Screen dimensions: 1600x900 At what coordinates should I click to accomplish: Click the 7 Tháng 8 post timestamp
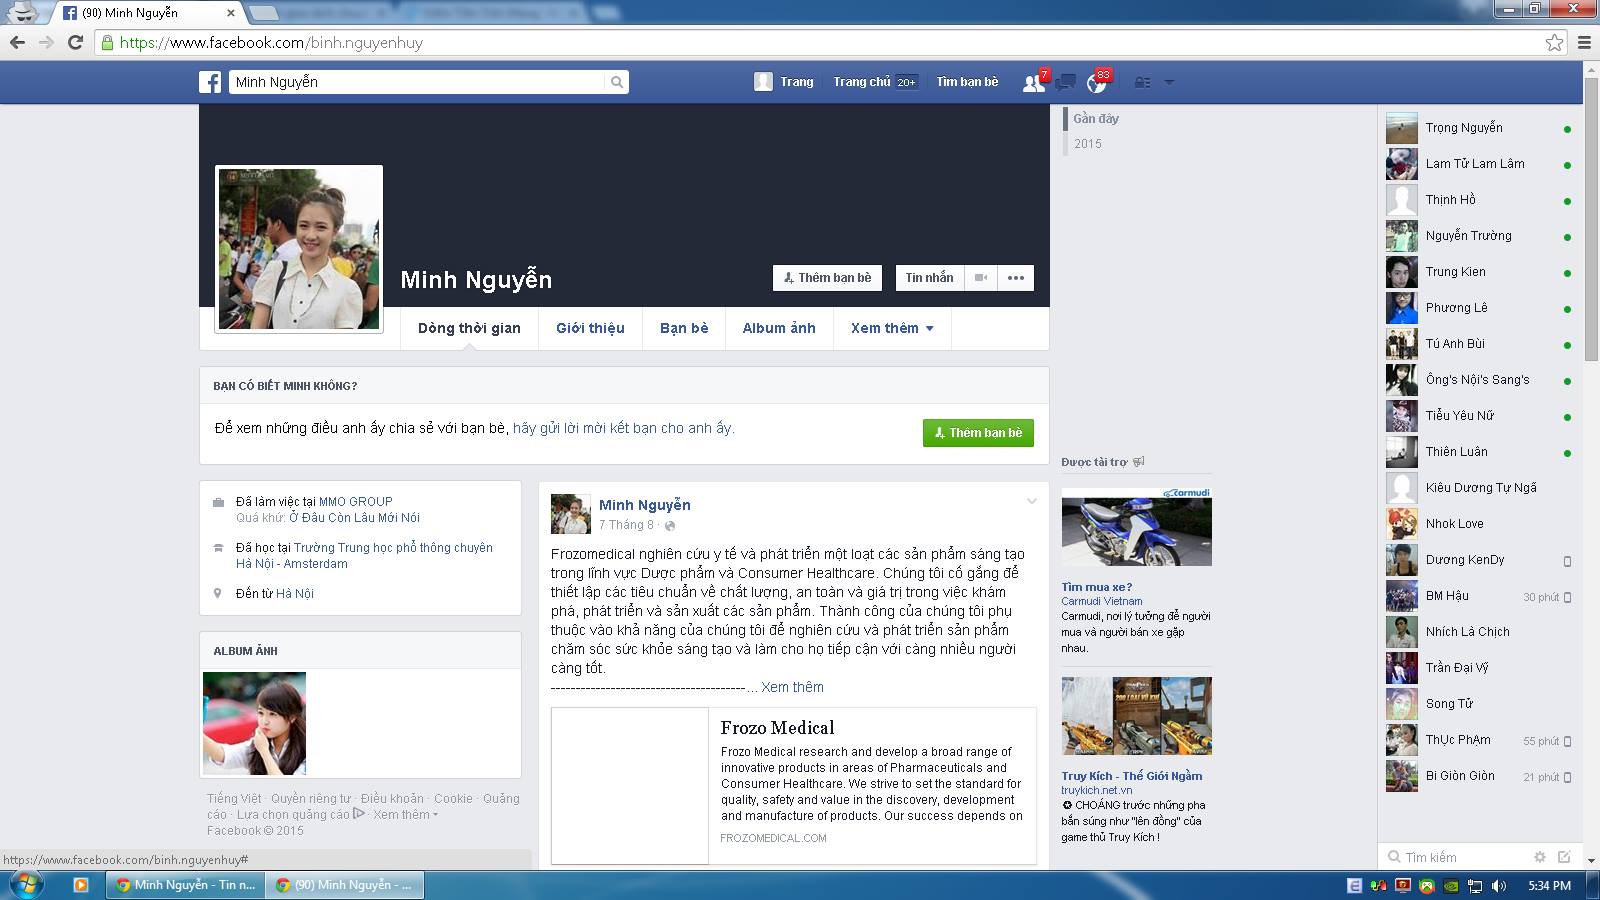[x=626, y=525]
